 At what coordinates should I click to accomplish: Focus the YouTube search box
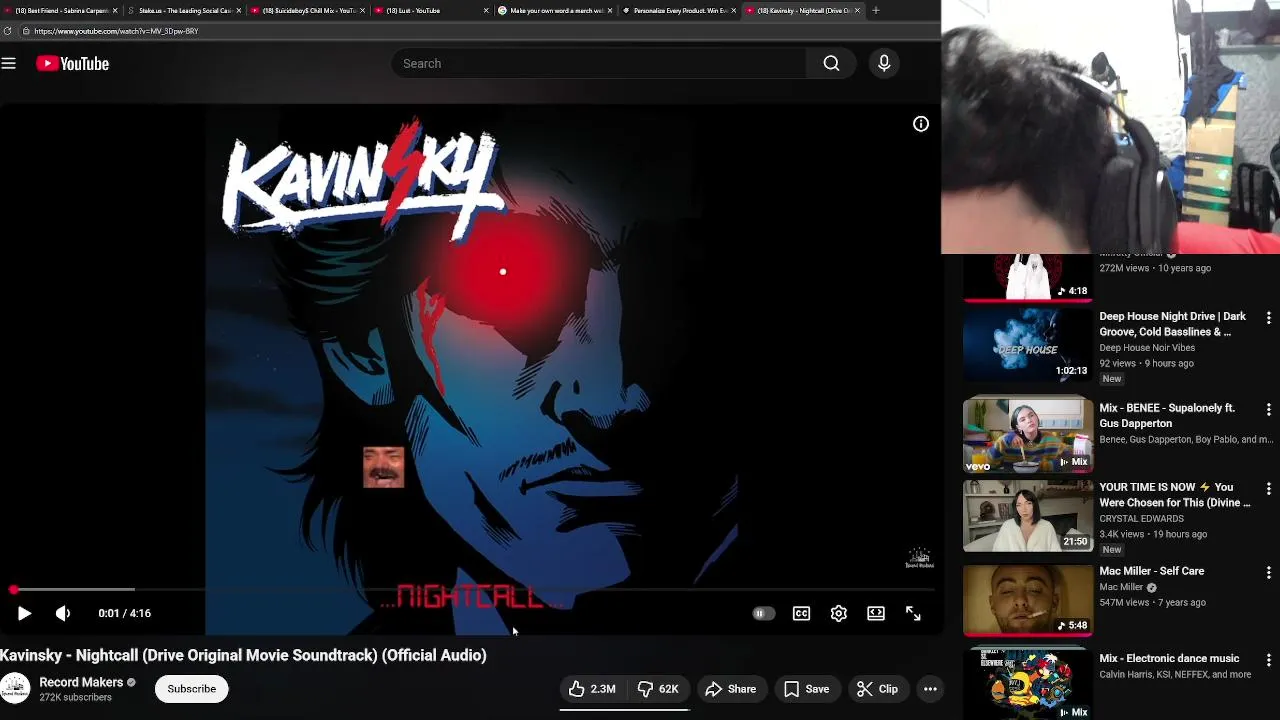pos(598,64)
